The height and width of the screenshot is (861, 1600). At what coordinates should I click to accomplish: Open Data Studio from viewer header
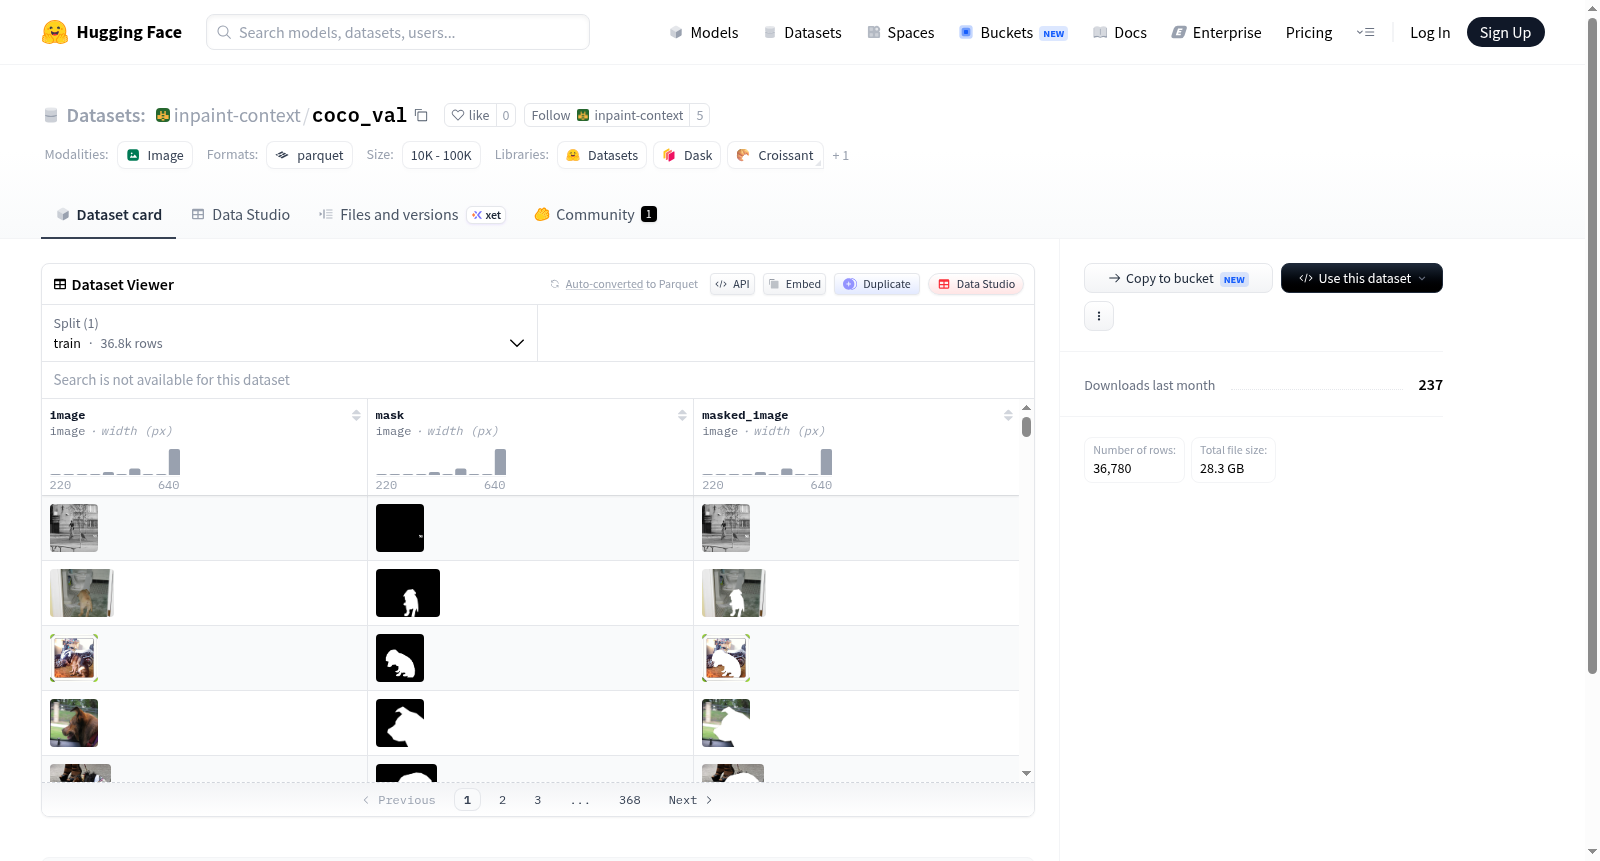976,284
